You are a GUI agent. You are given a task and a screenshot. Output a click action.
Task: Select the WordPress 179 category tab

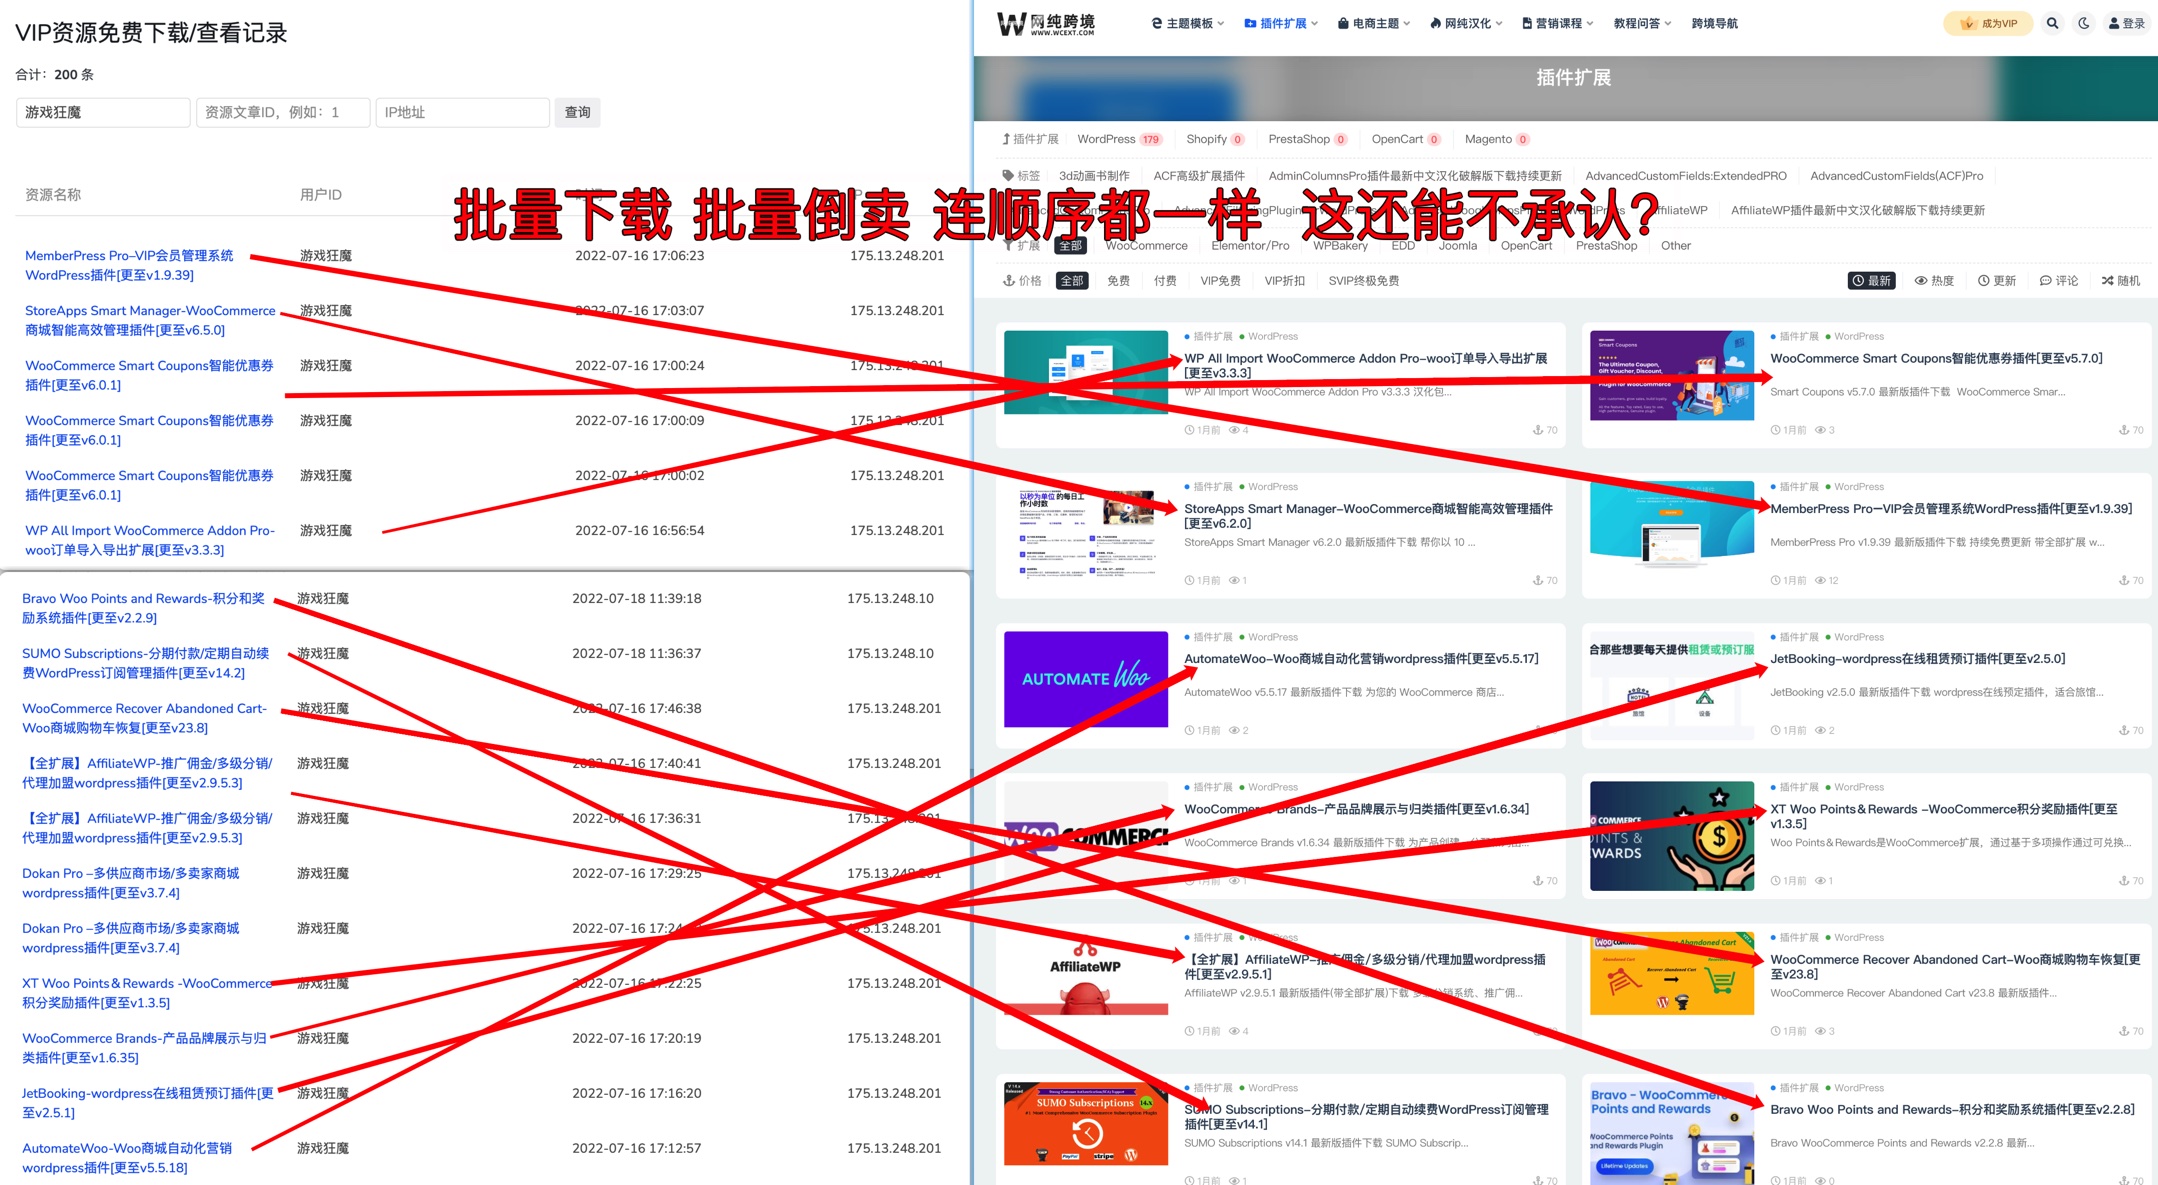(1119, 139)
